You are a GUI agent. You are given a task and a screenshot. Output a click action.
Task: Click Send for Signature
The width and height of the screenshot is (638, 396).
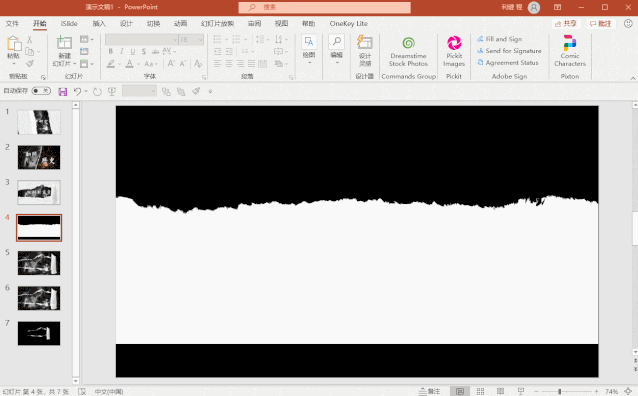pyautogui.click(x=509, y=51)
